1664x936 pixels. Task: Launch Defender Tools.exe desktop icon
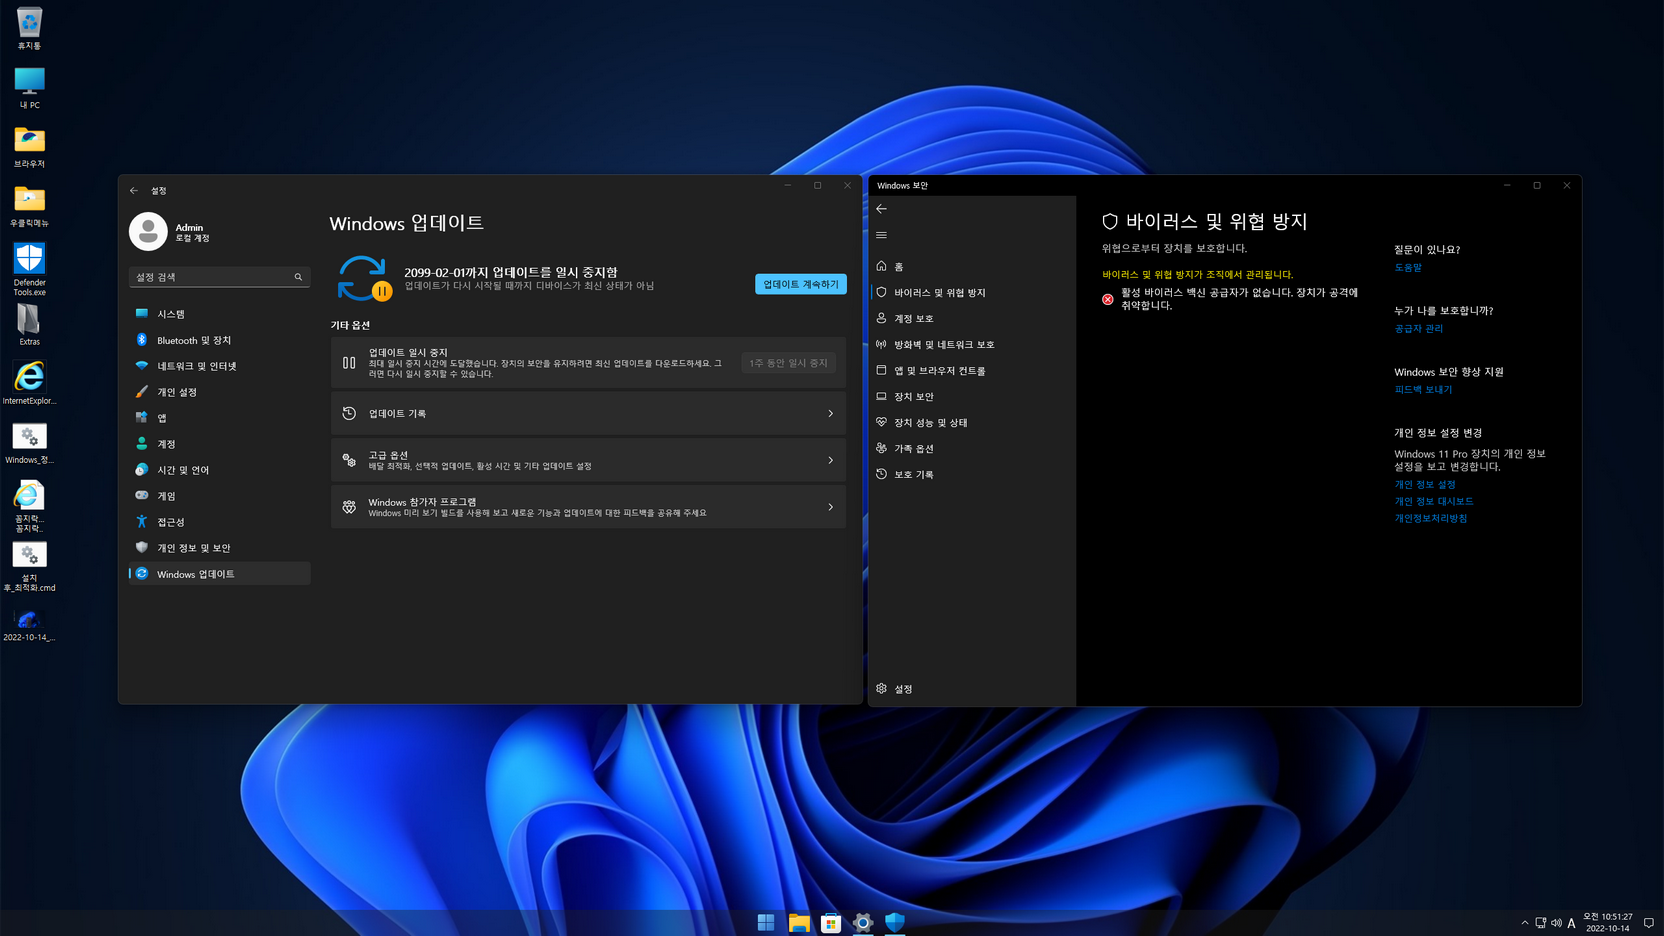click(29, 269)
